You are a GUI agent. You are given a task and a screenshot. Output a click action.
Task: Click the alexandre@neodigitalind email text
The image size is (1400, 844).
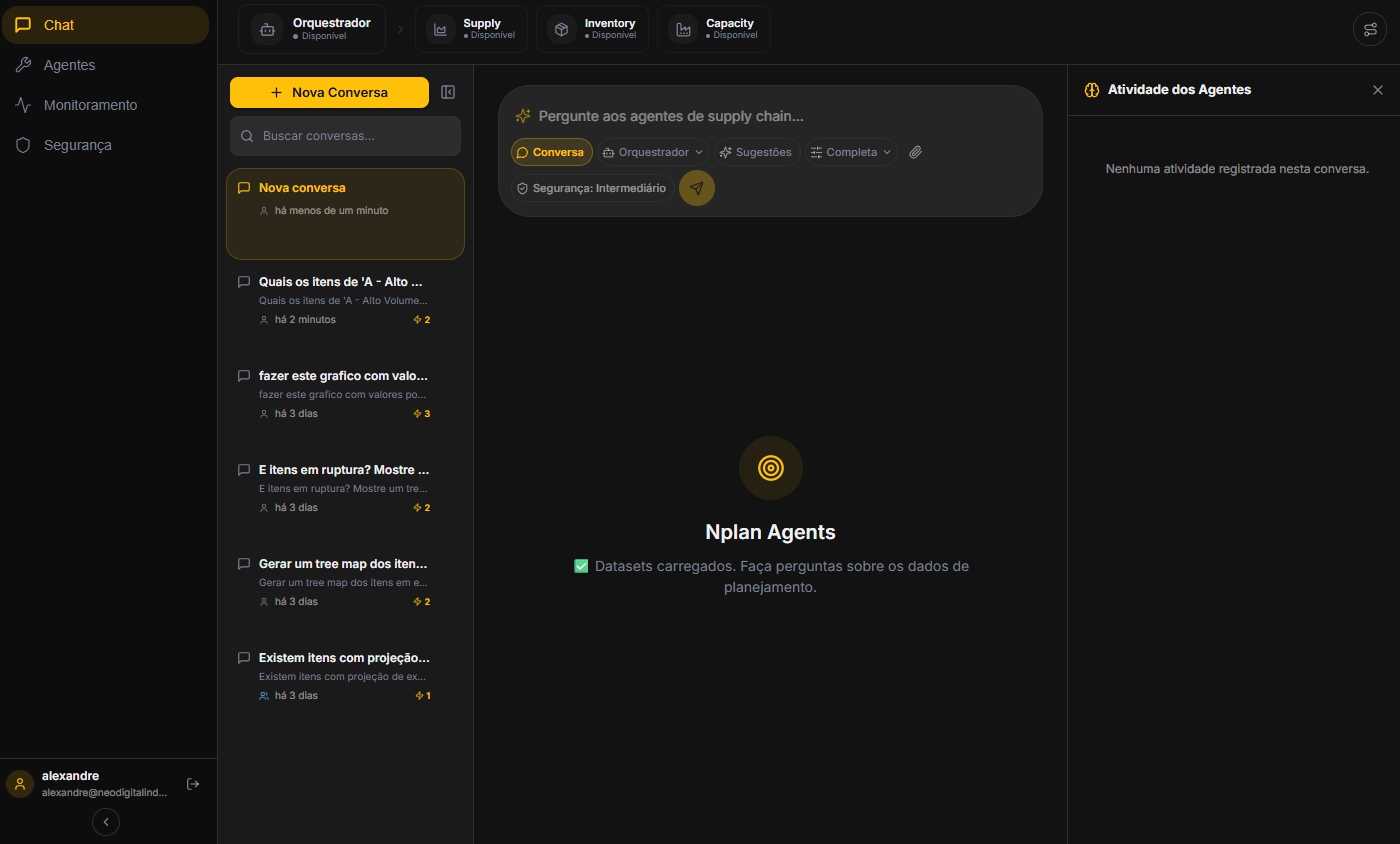coord(104,792)
